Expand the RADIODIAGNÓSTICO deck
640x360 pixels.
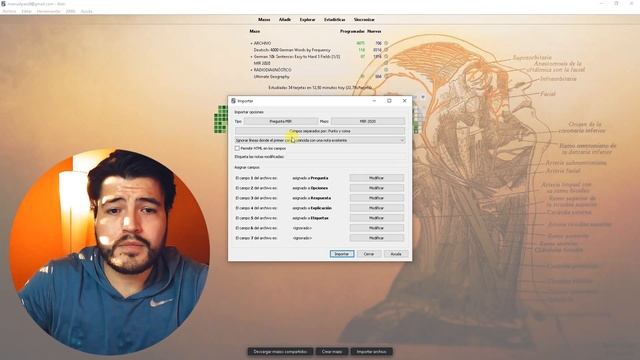click(x=251, y=70)
